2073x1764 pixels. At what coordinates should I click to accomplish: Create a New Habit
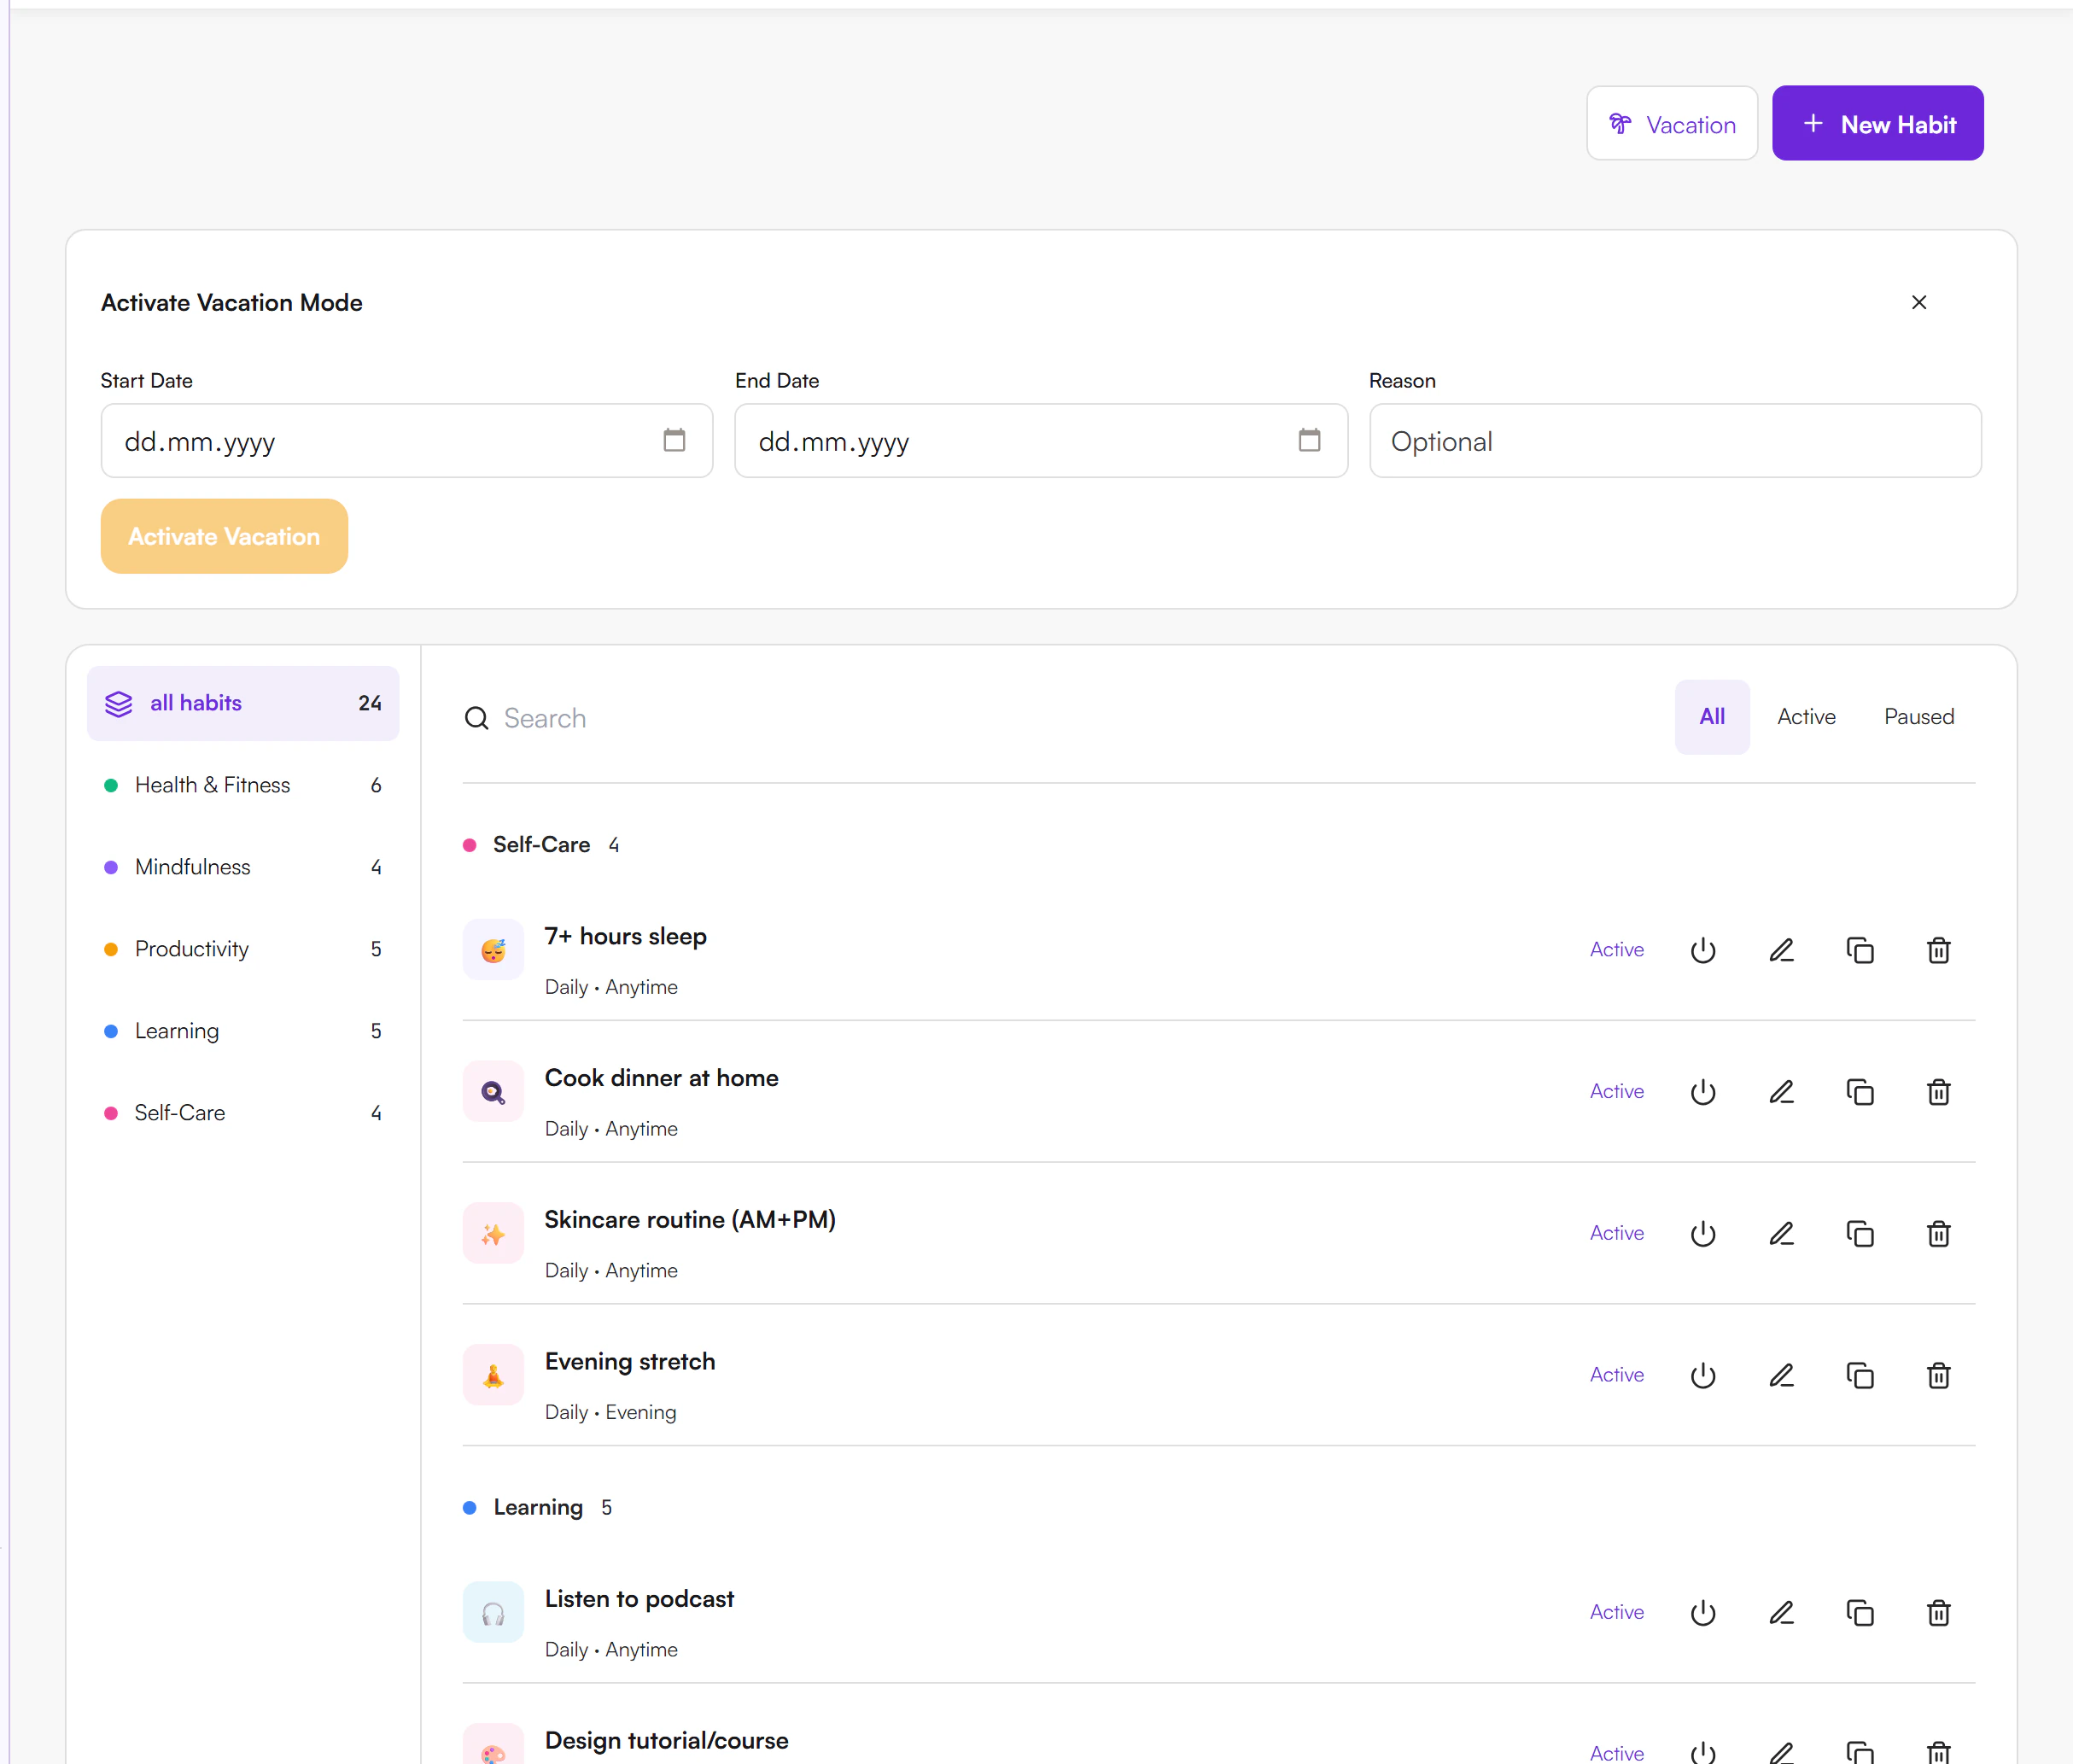pos(1878,124)
